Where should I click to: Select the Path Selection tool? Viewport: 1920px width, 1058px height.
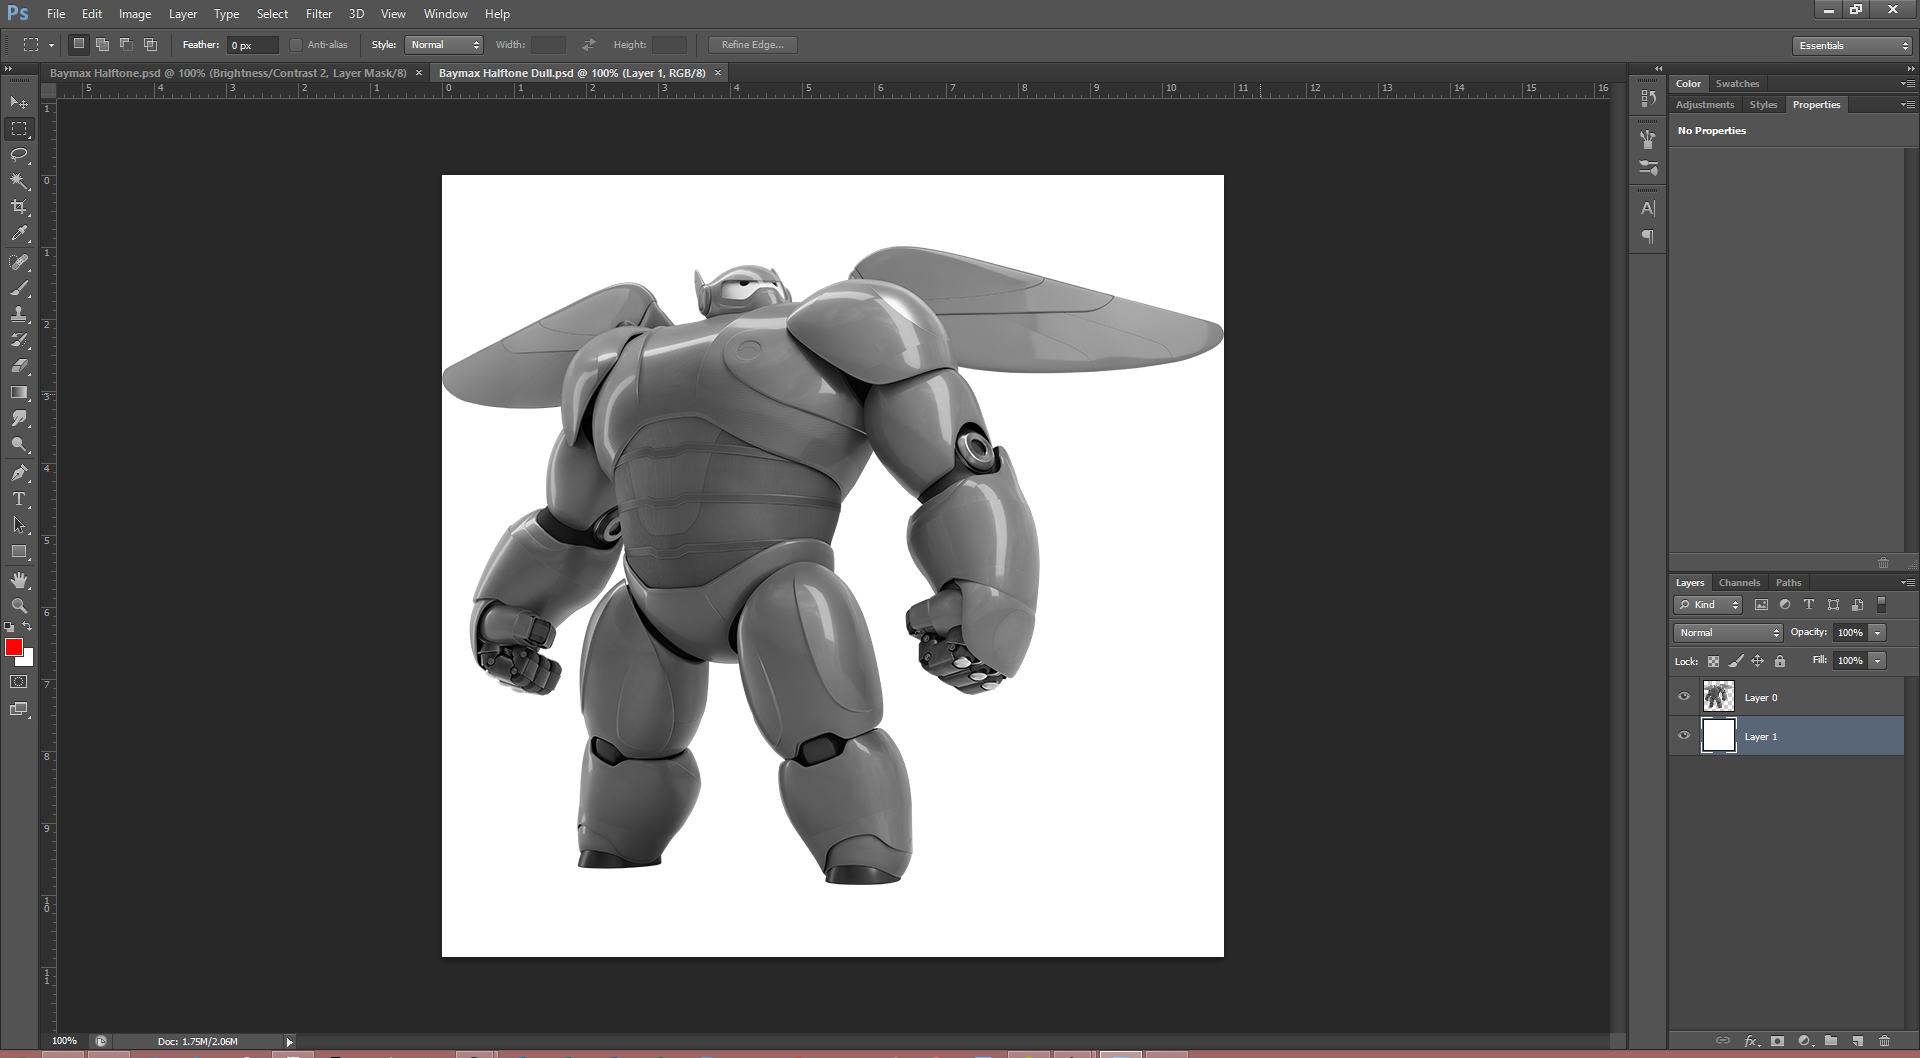pyautogui.click(x=19, y=525)
